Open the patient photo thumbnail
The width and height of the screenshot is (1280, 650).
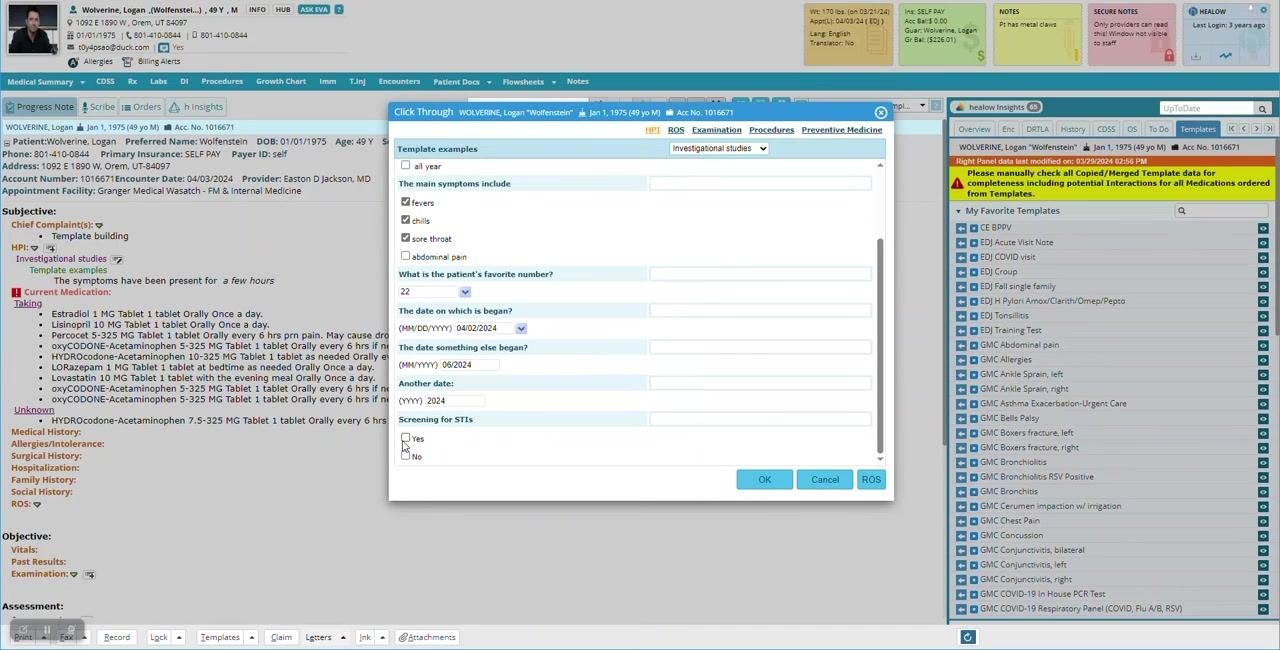[x=33, y=29]
